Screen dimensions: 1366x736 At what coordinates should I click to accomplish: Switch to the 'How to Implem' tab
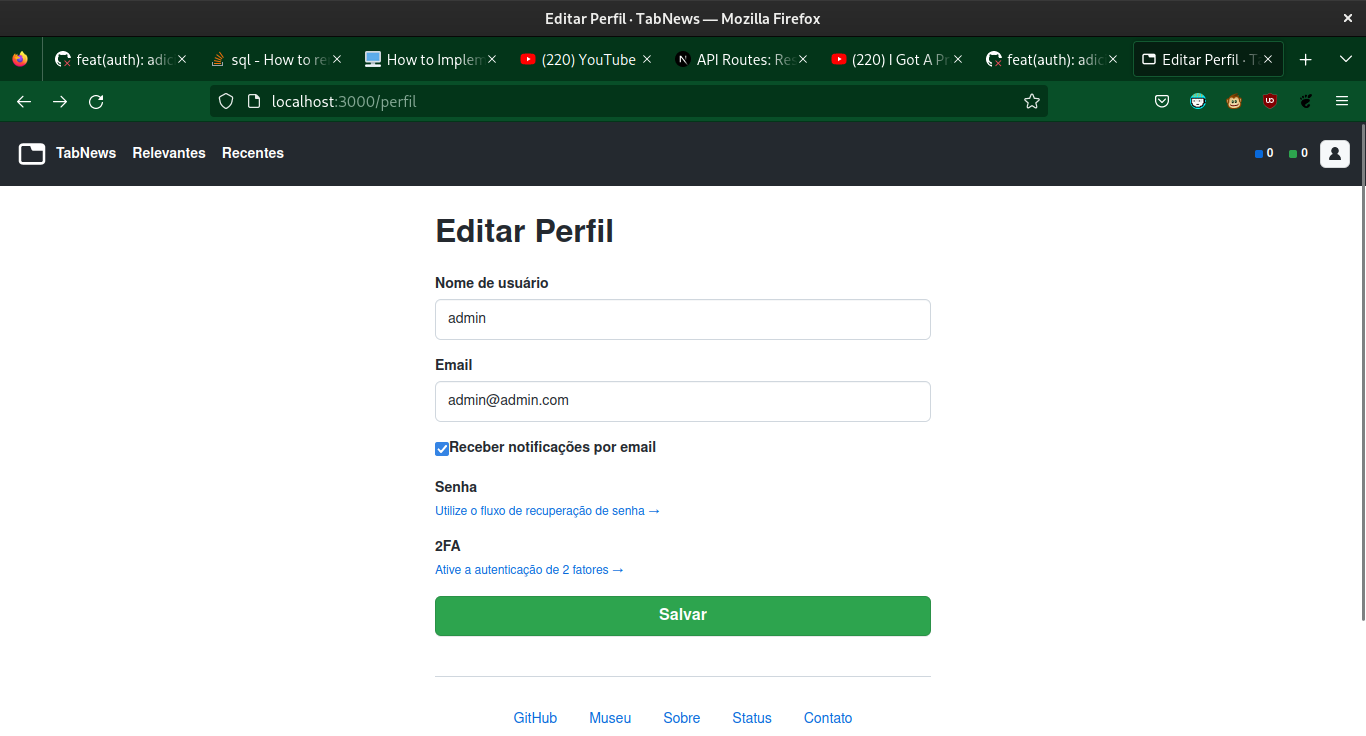(430, 60)
